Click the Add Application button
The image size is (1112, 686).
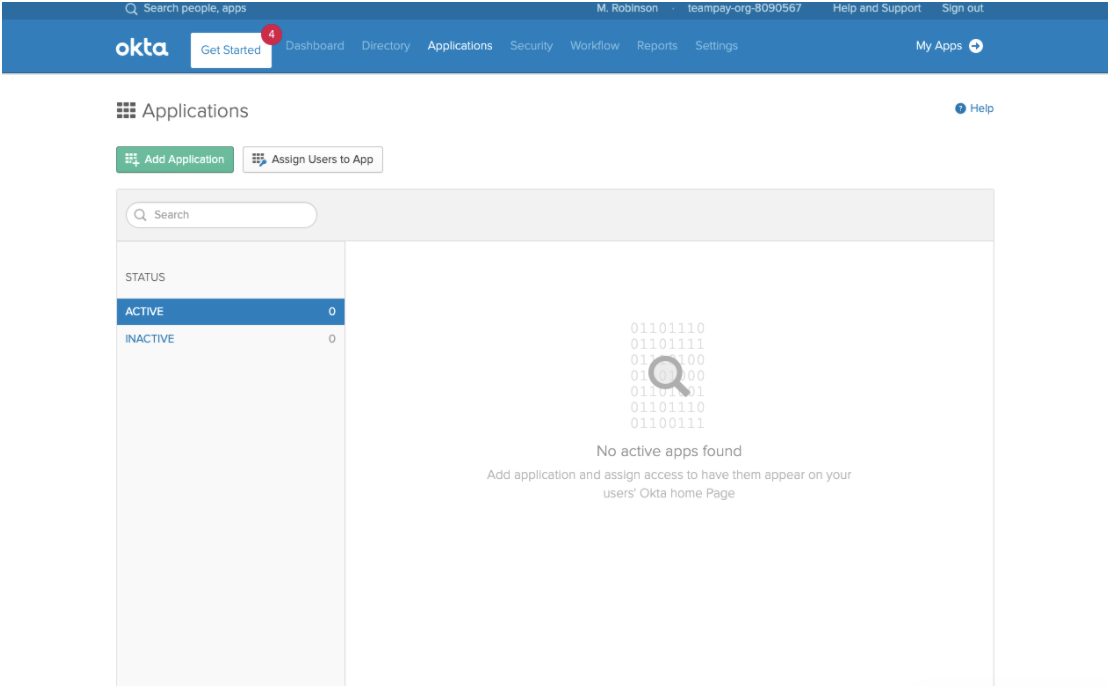pyautogui.click(x=175, y=160)
